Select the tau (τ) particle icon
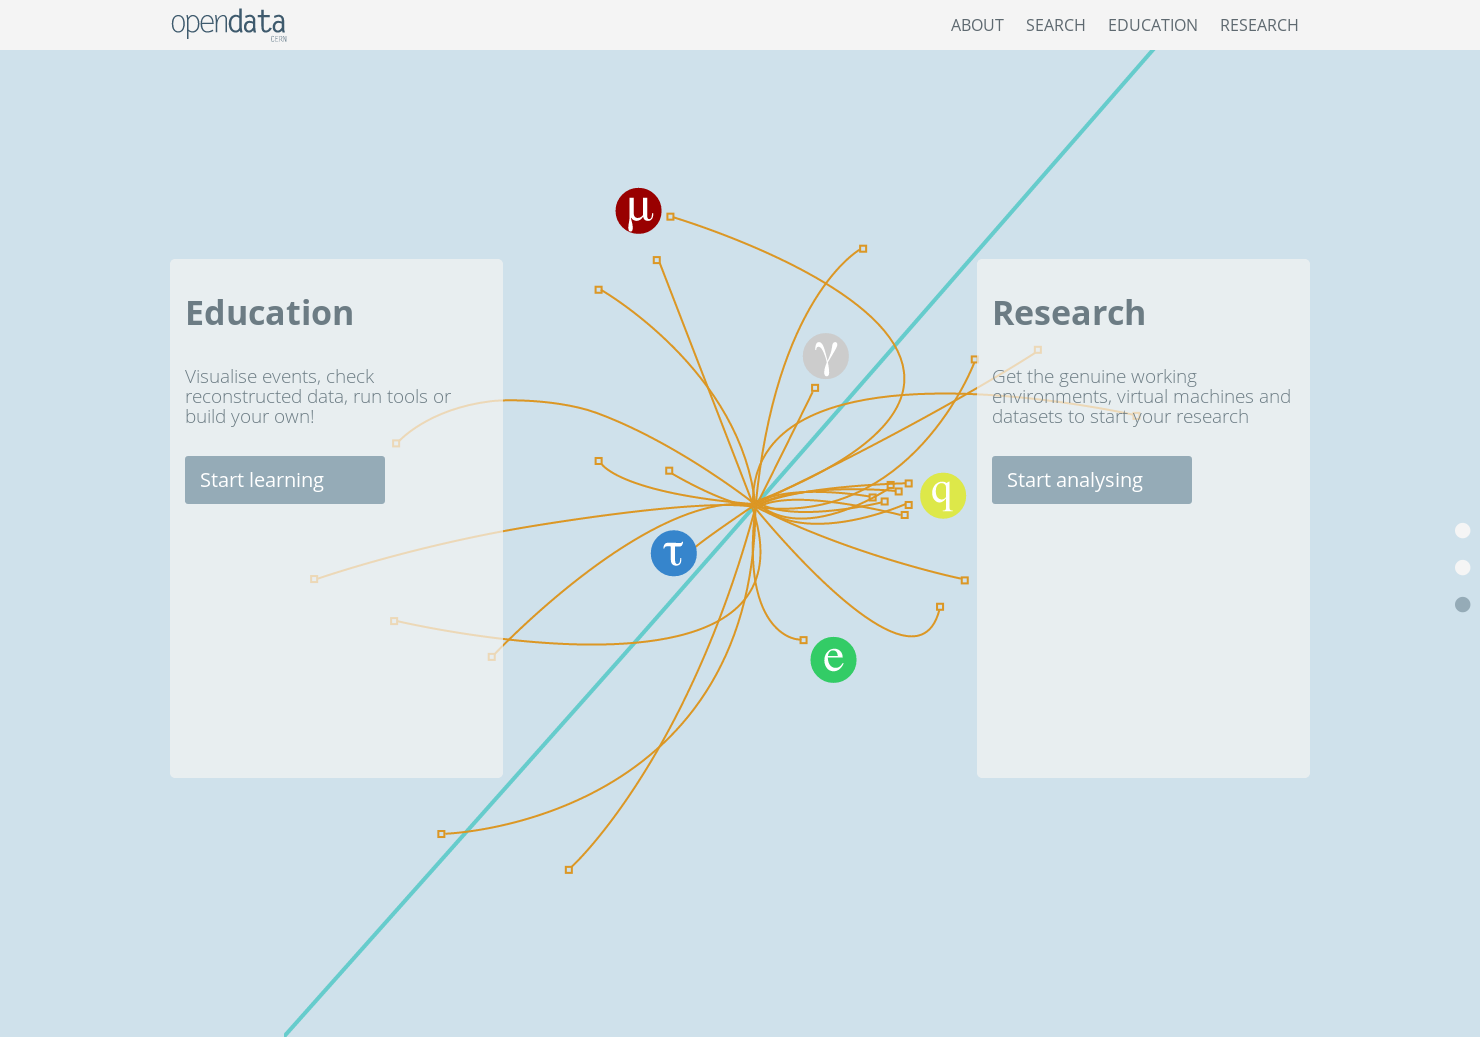This screenshot has width=1480, height=1037. [673, 552]
